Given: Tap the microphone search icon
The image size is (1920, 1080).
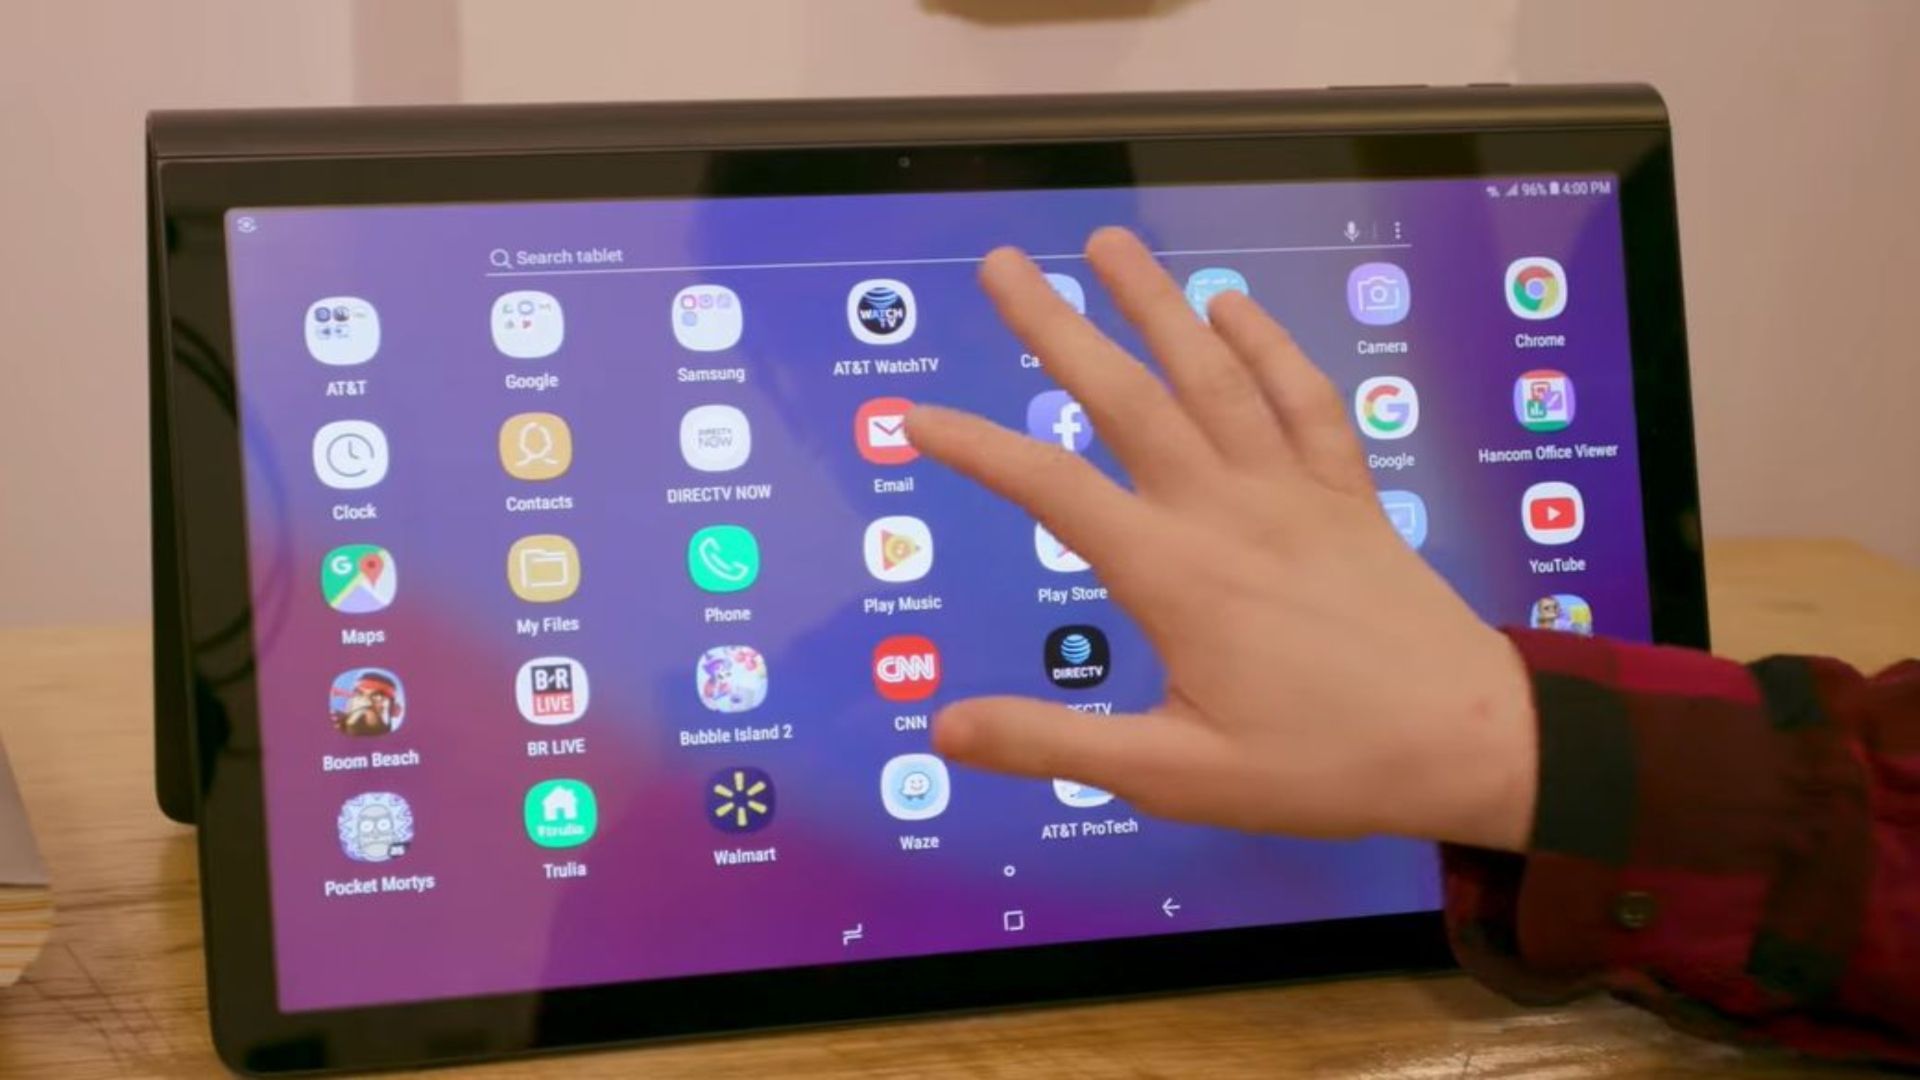Looking at the screenshot, I should click(x=1350, y=232).
